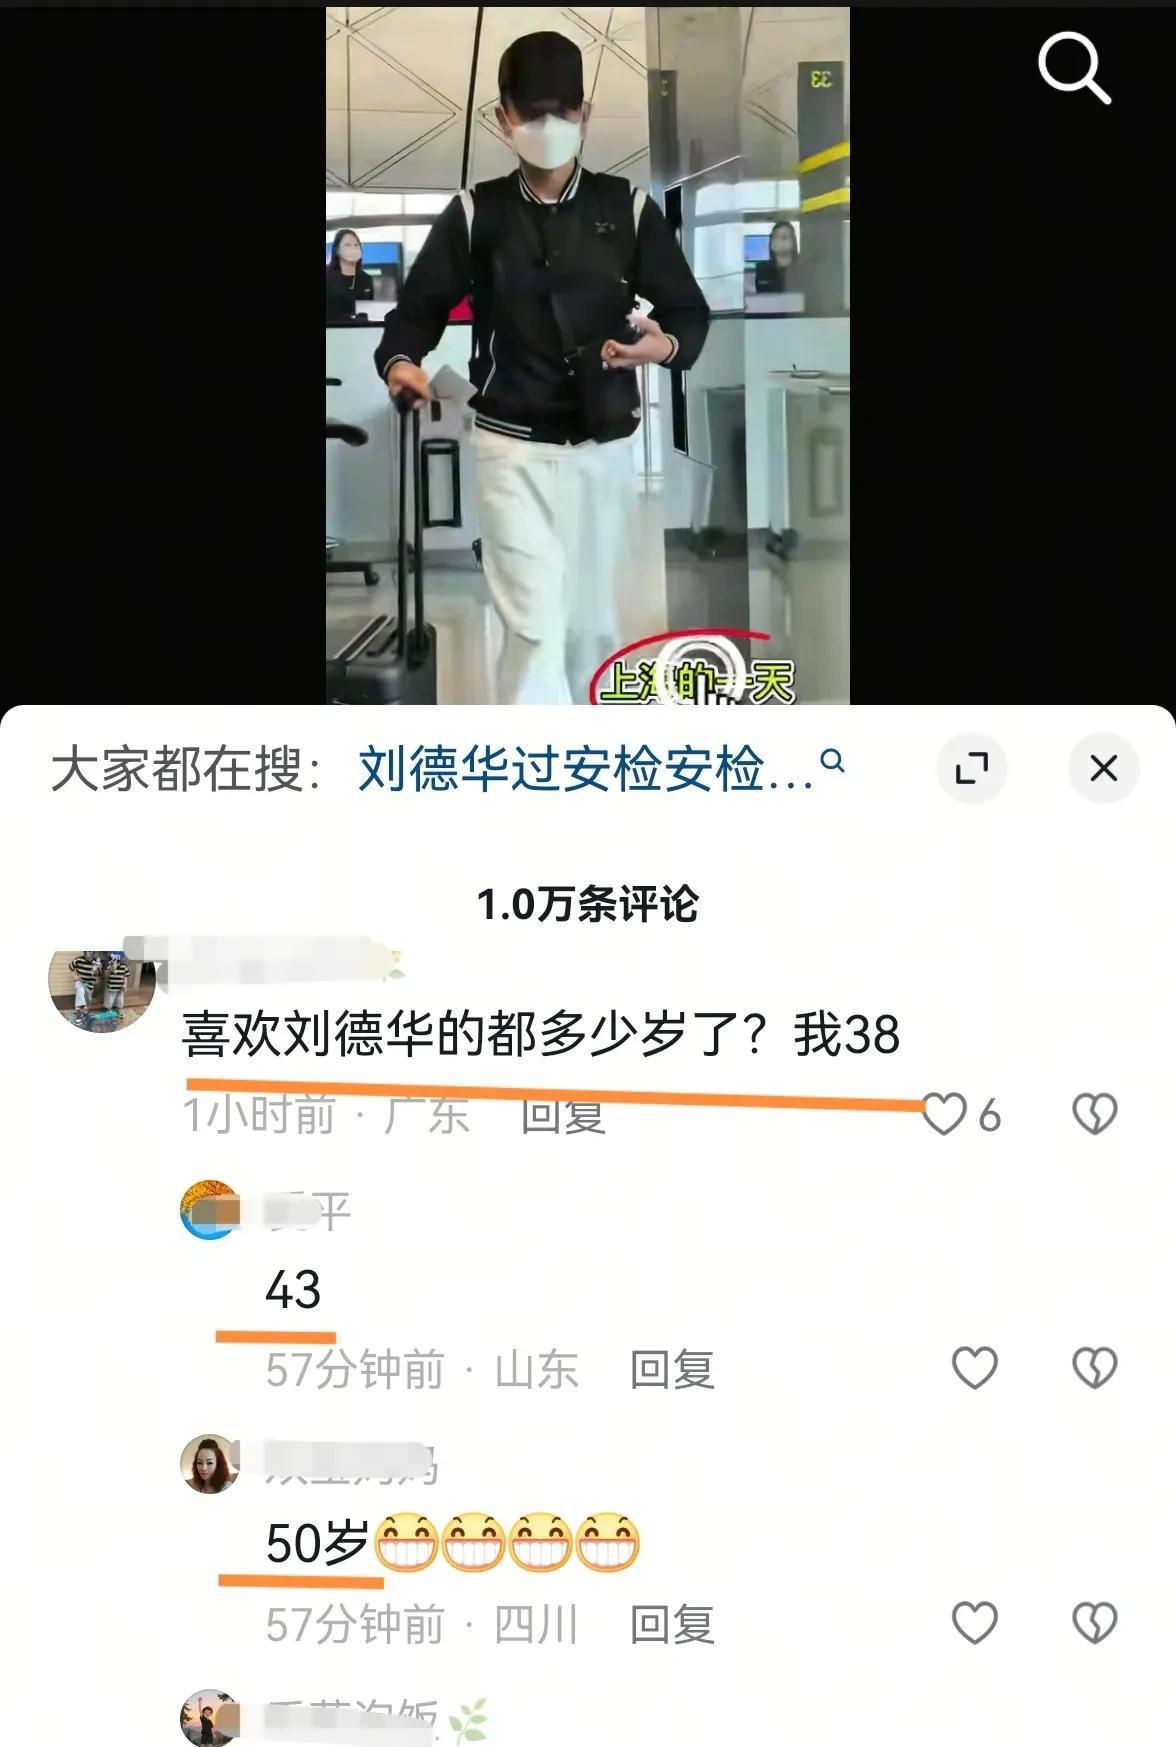This screenshot has width=1176, height=1747.
Task: Reply to the Guangdong comment
Action: coord(563,1115)
